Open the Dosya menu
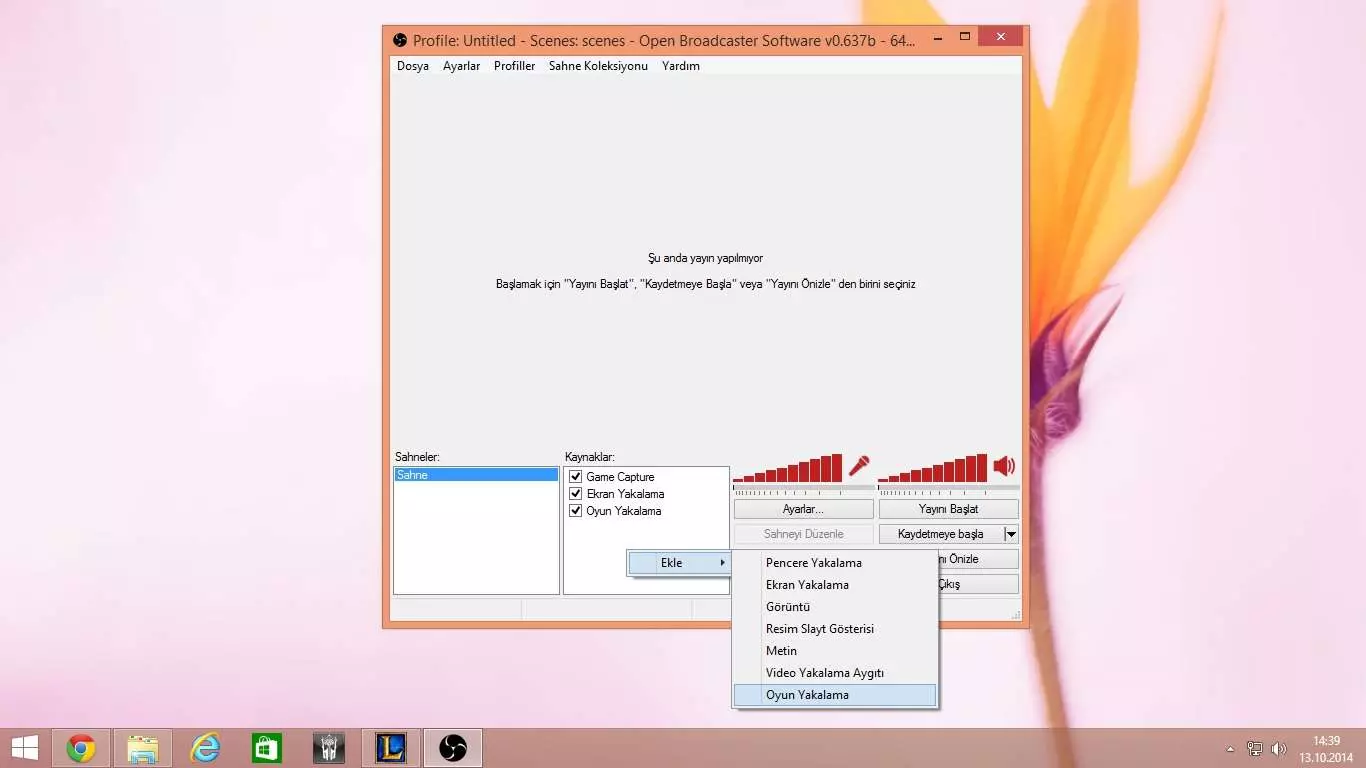Screen dimensions: 1366x768 (413, 66)
